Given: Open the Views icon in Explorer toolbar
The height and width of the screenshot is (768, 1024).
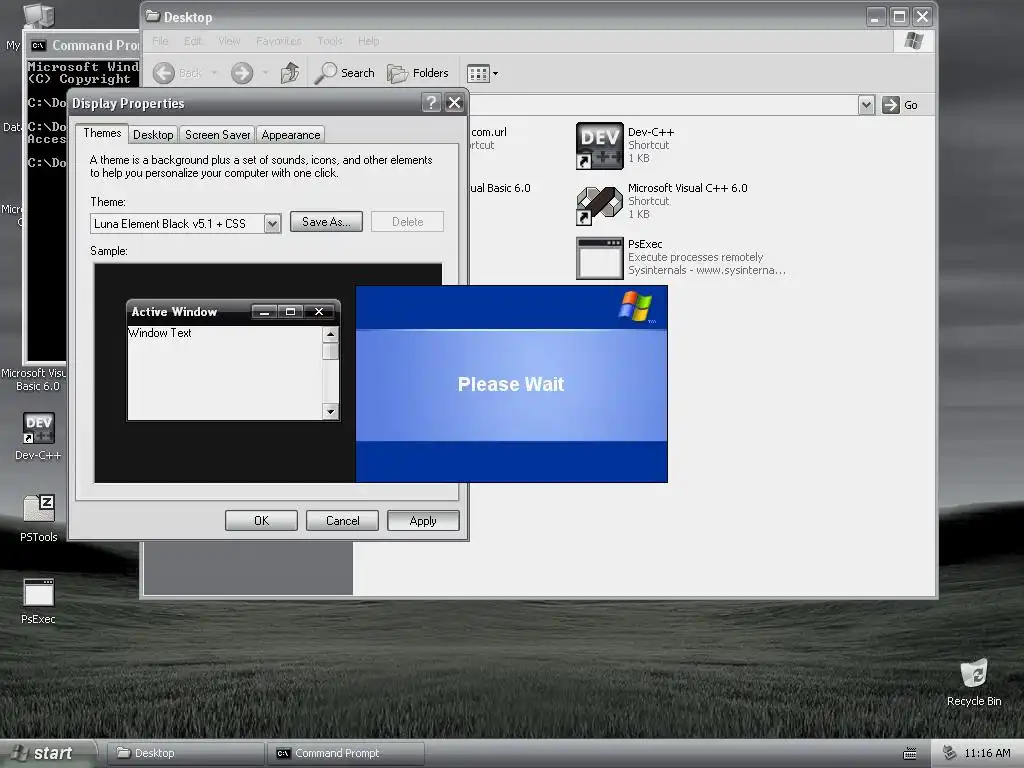Looking at the screenshot, I should point(478,74).
